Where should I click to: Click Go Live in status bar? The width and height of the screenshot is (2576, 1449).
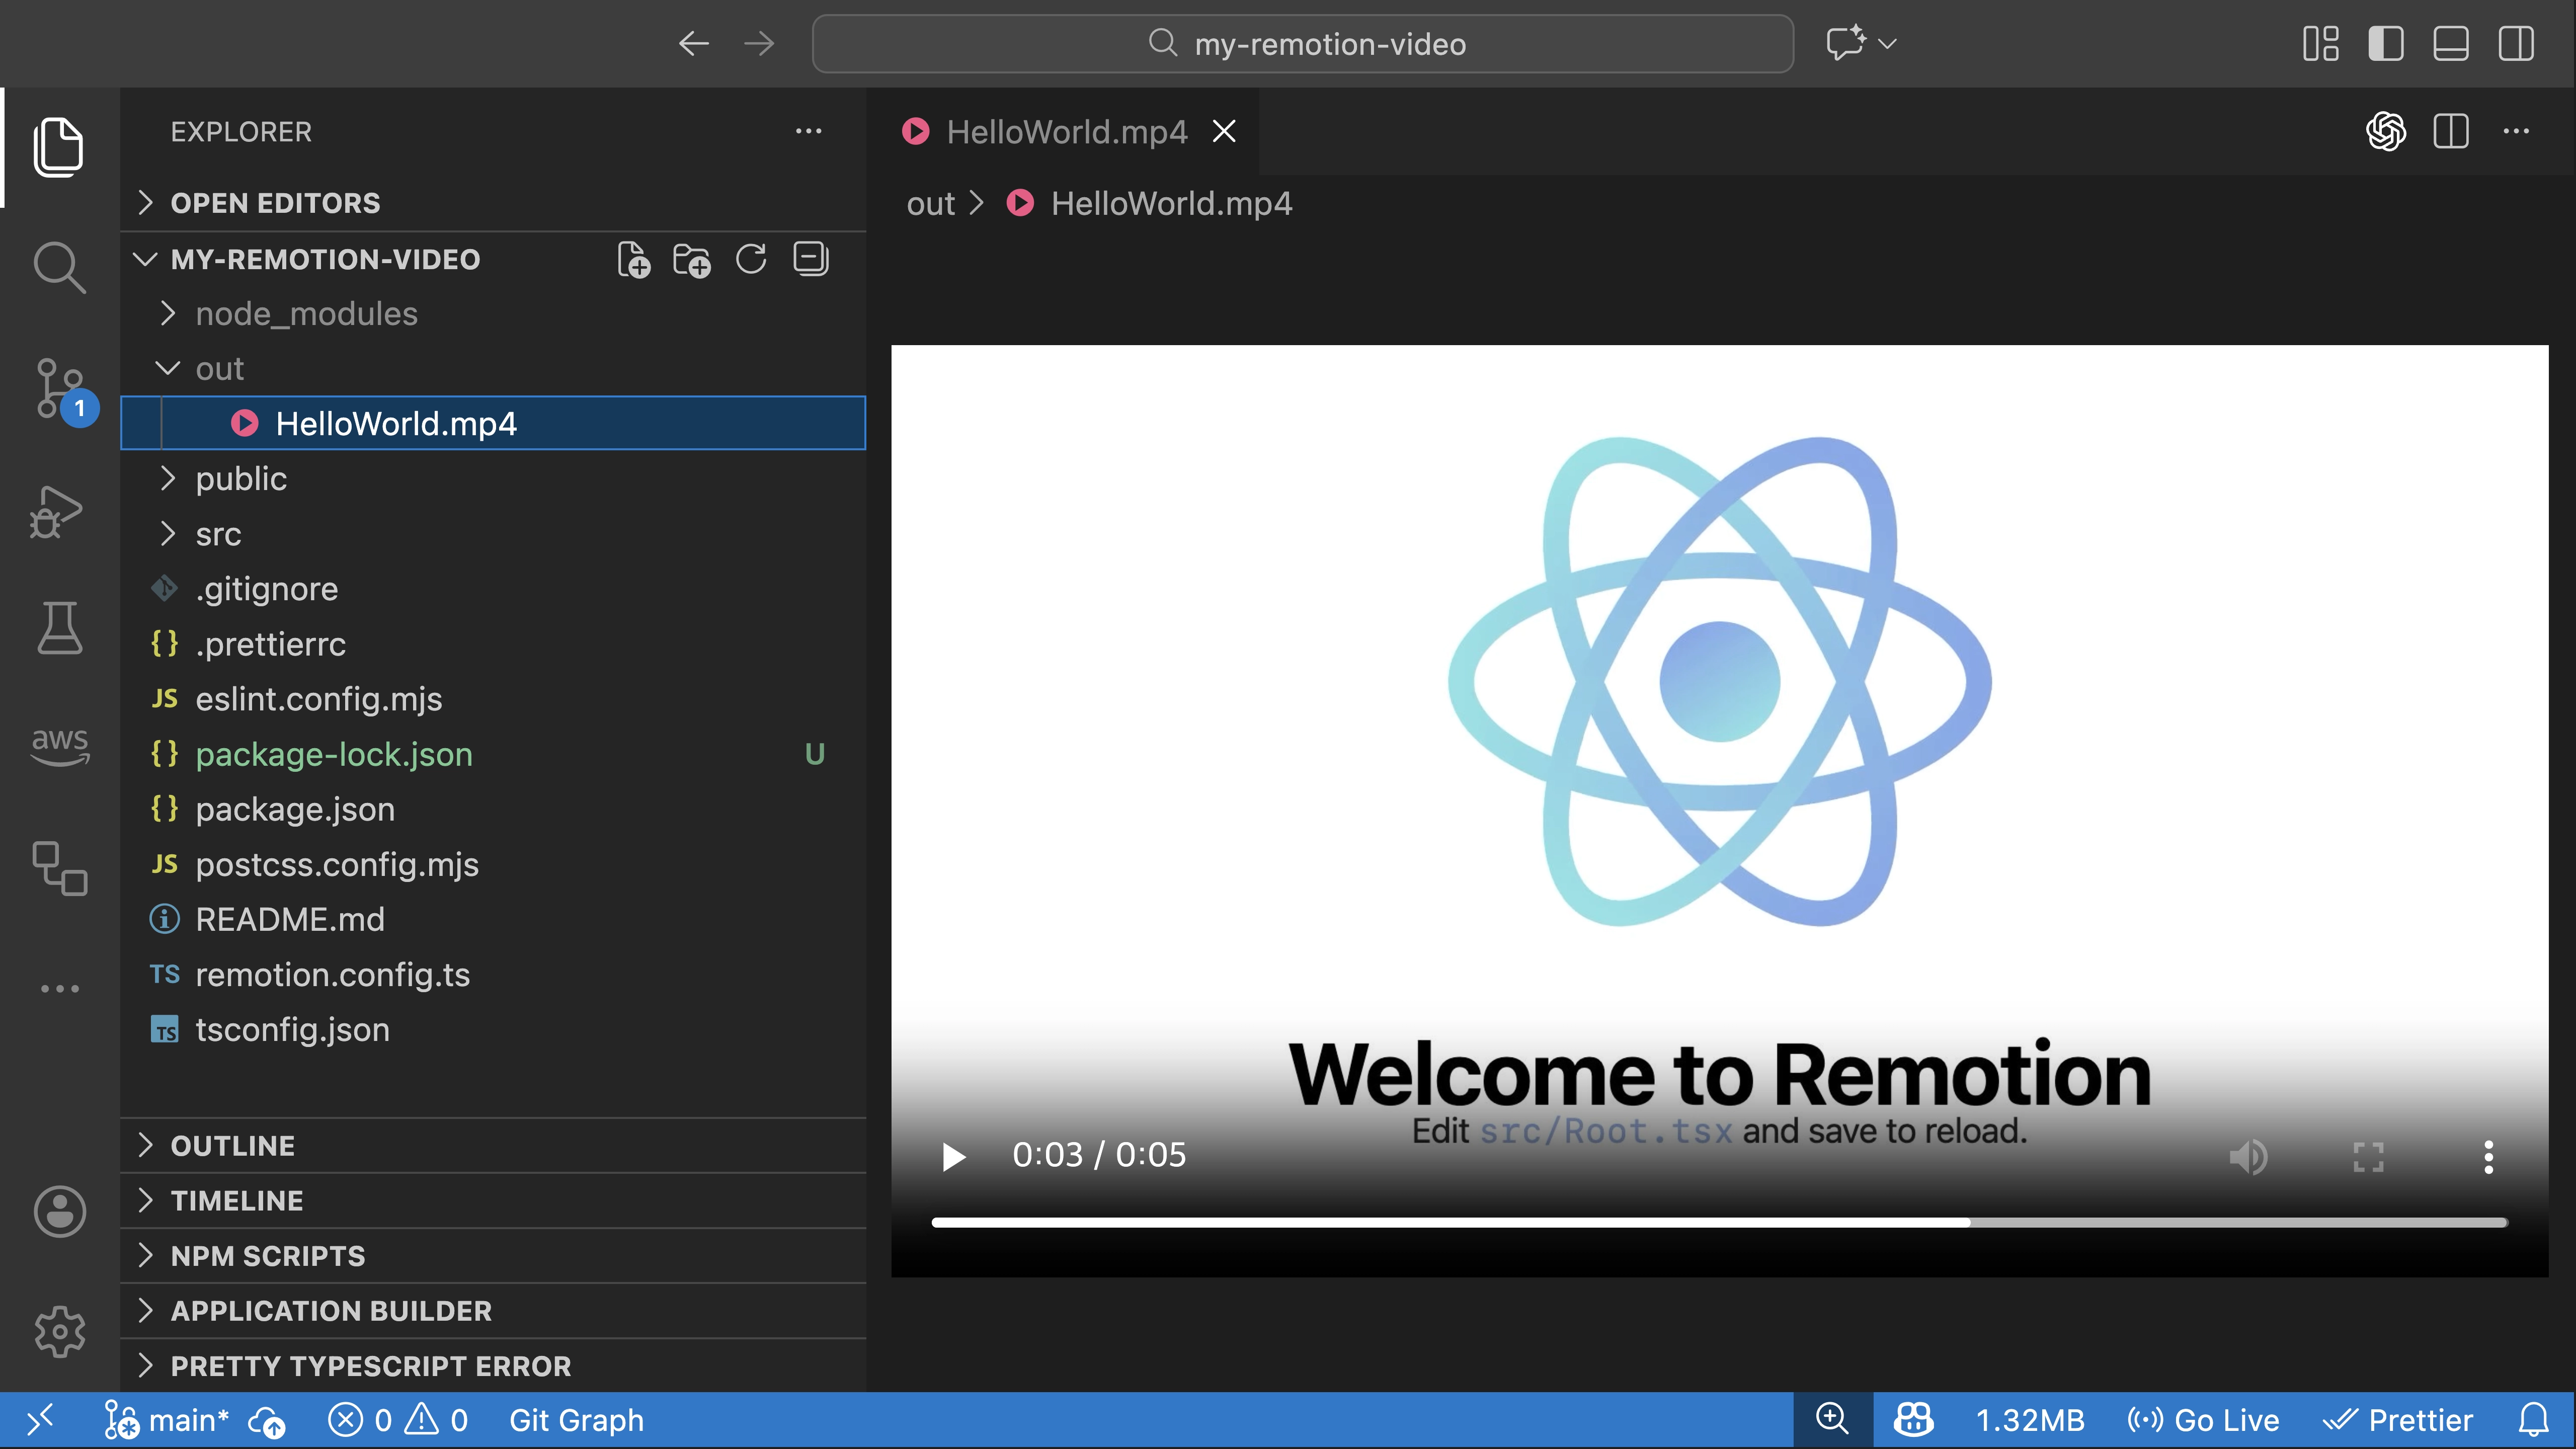pos(2203,1421)
